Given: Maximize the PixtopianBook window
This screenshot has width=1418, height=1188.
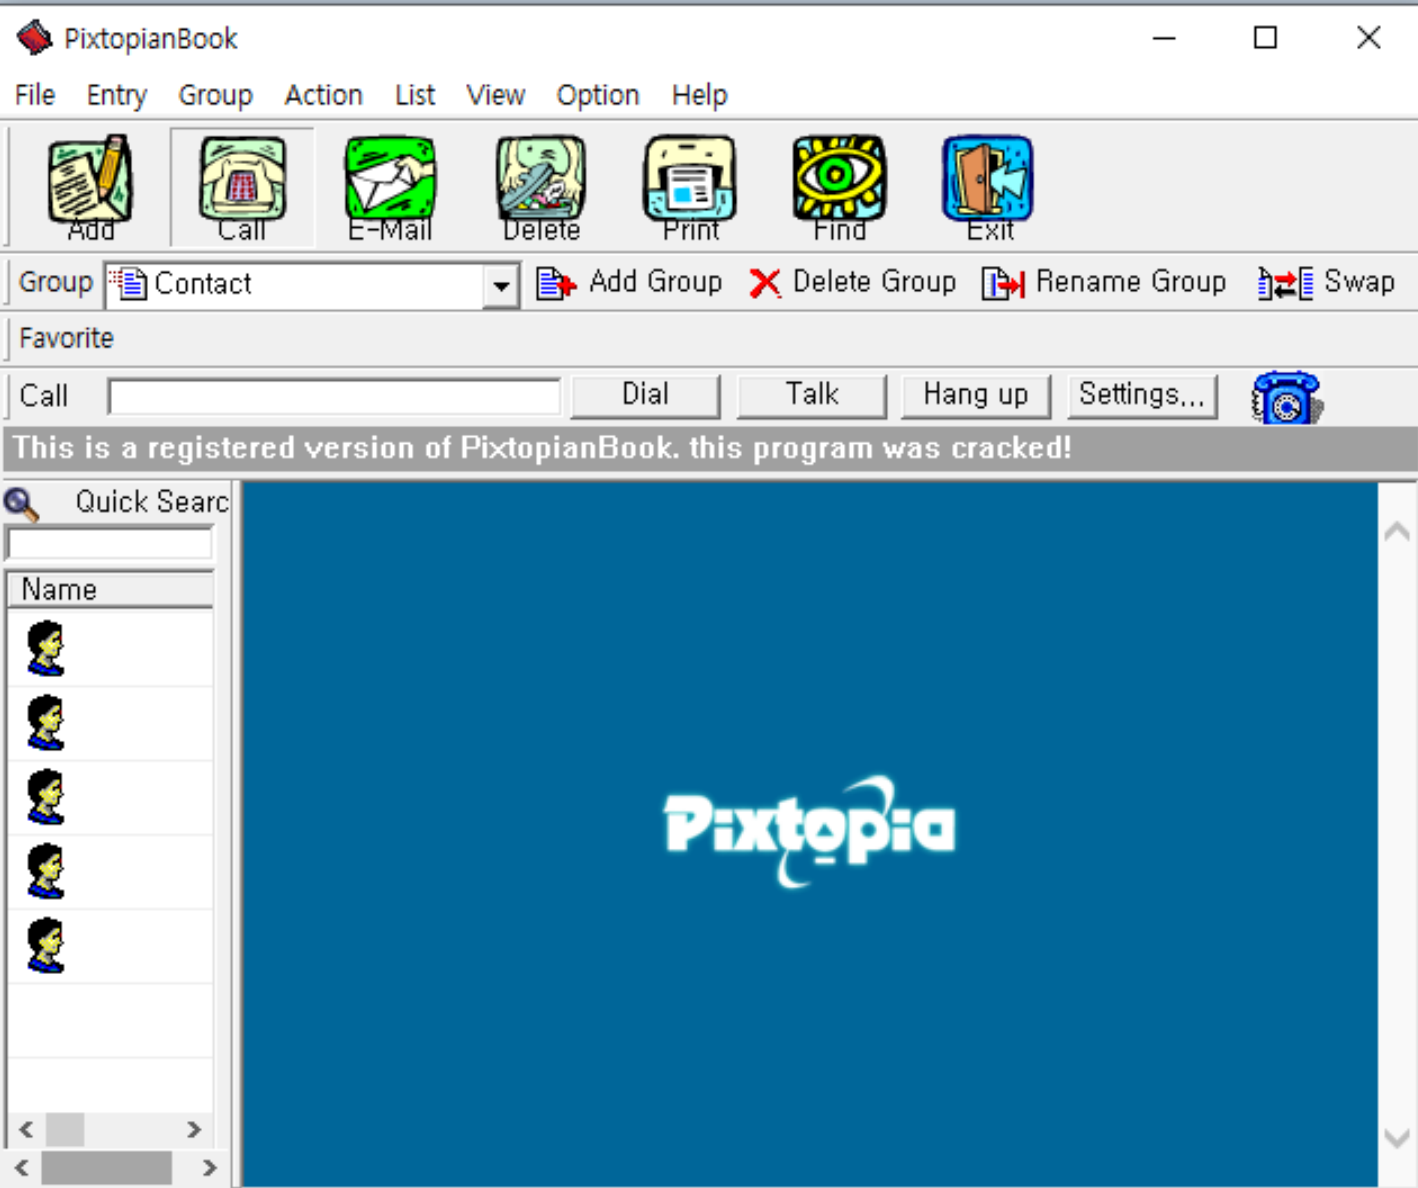Looking at the screenshot, I should tap(1265, 38).
